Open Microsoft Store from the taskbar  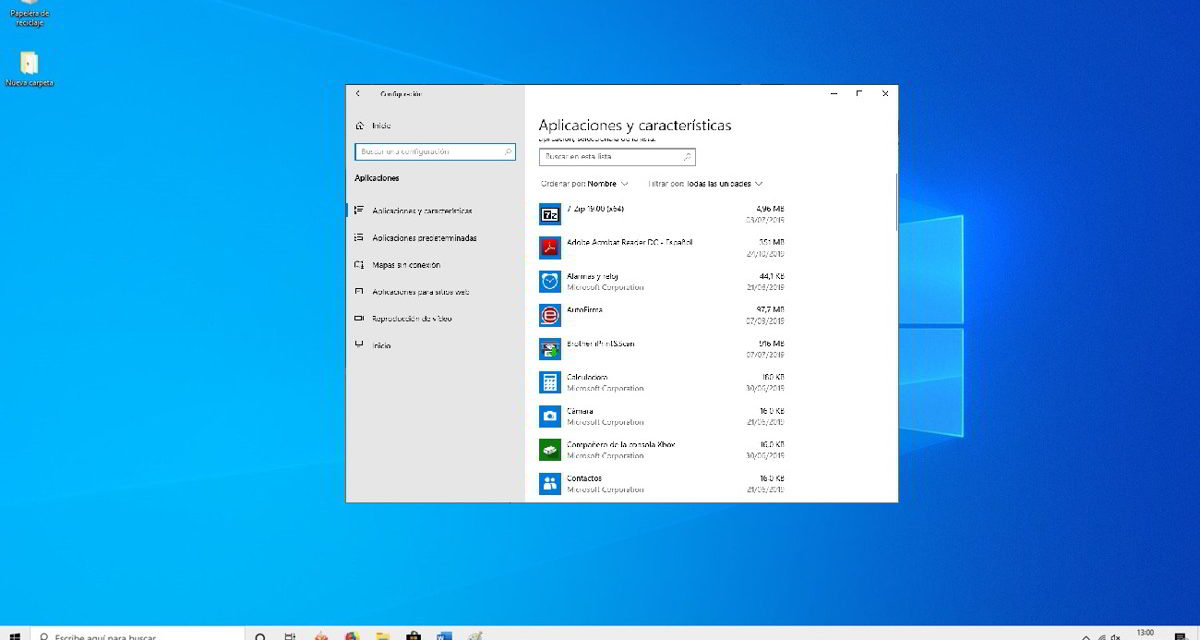(x=413, y=635)
